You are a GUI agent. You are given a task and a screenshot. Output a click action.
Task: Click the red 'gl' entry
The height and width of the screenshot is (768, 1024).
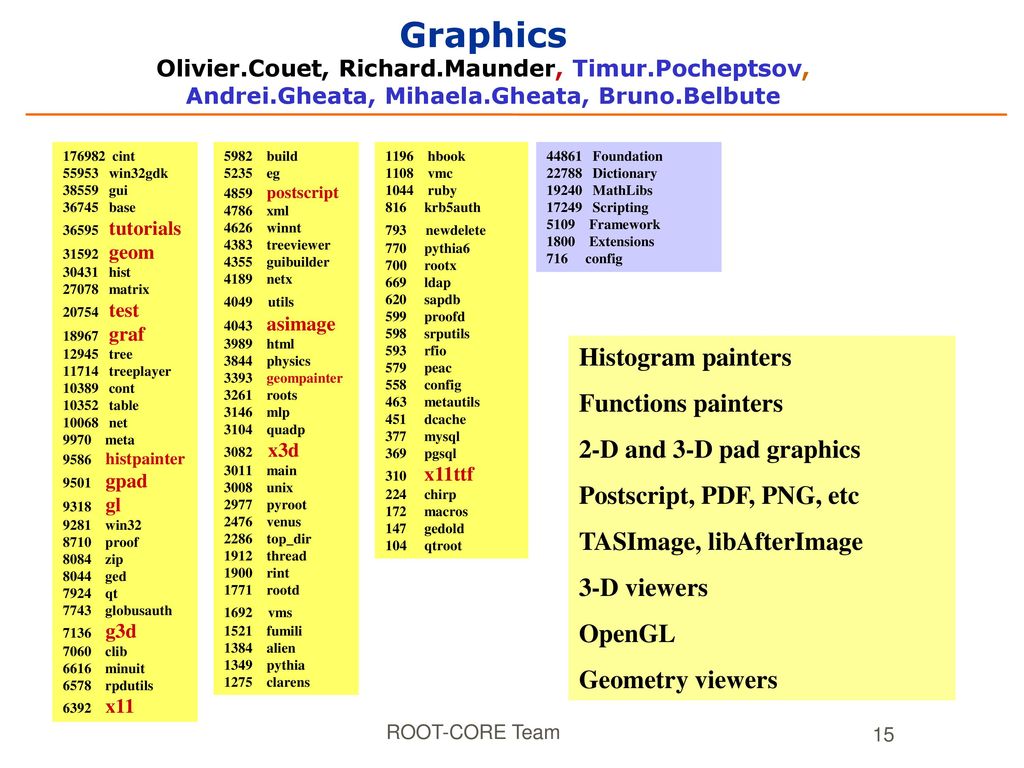113,506
